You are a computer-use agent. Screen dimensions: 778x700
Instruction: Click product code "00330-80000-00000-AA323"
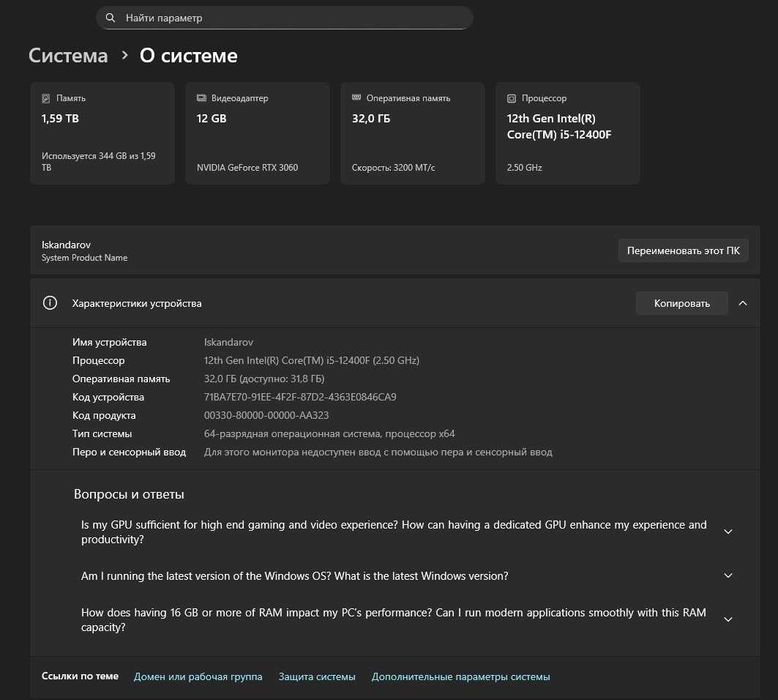[266, 415]
